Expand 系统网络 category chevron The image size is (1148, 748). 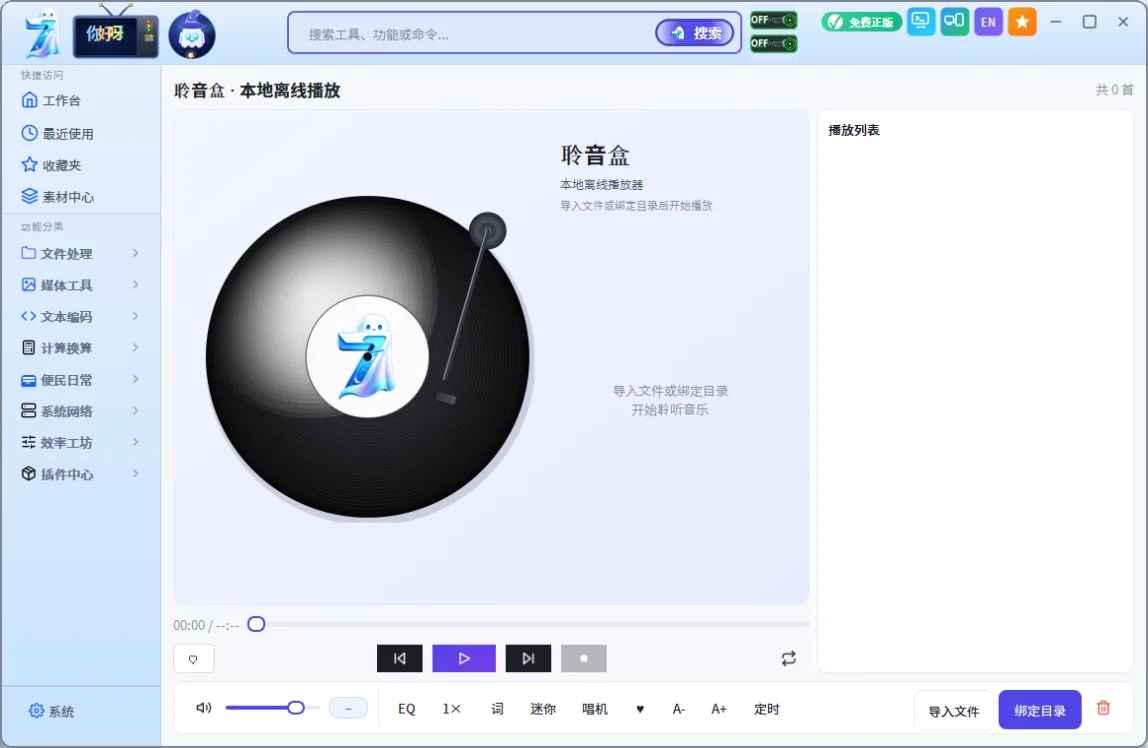[x=135, y=411]
